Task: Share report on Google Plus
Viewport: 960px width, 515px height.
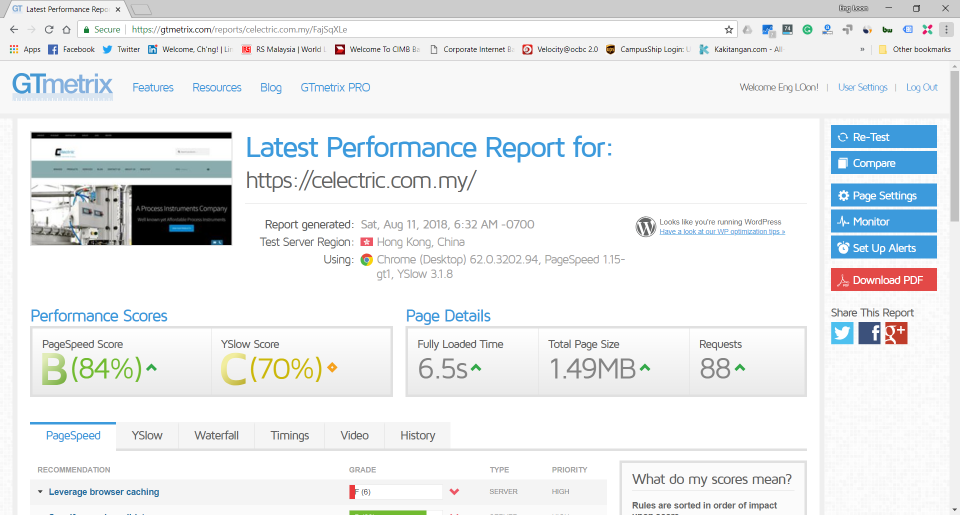Action: (896, 333)
